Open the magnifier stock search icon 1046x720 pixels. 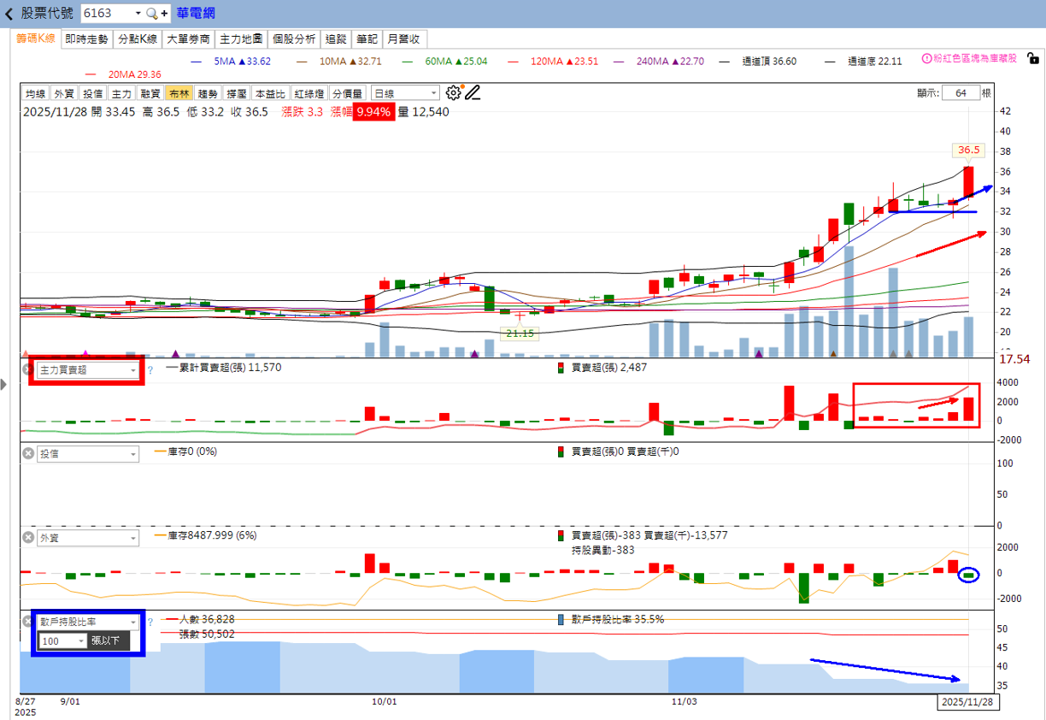[152, 13]
